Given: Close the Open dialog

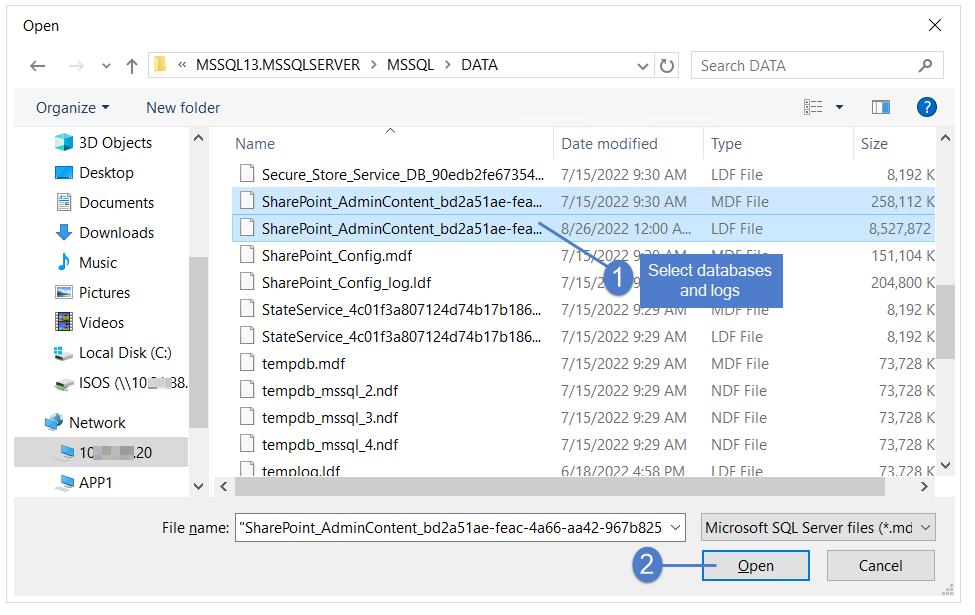Looking at the screenshot, I should click(935, 25).
